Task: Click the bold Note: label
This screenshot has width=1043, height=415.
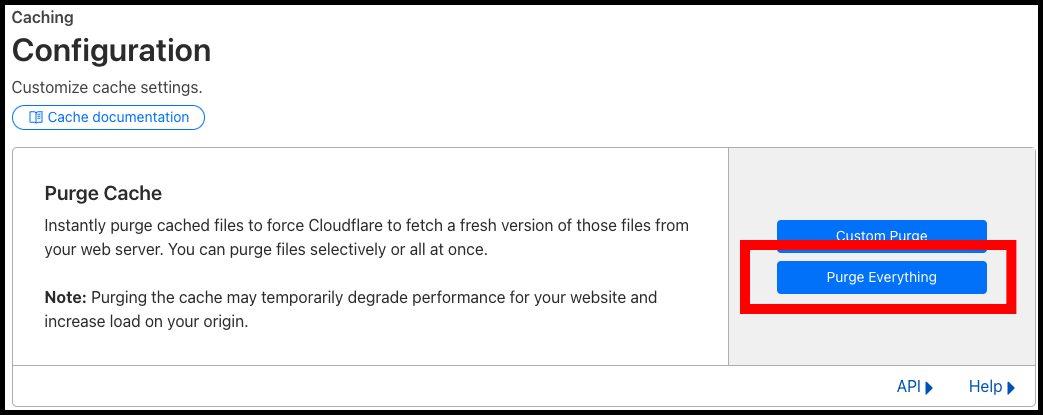Action: tap(66, 297)
